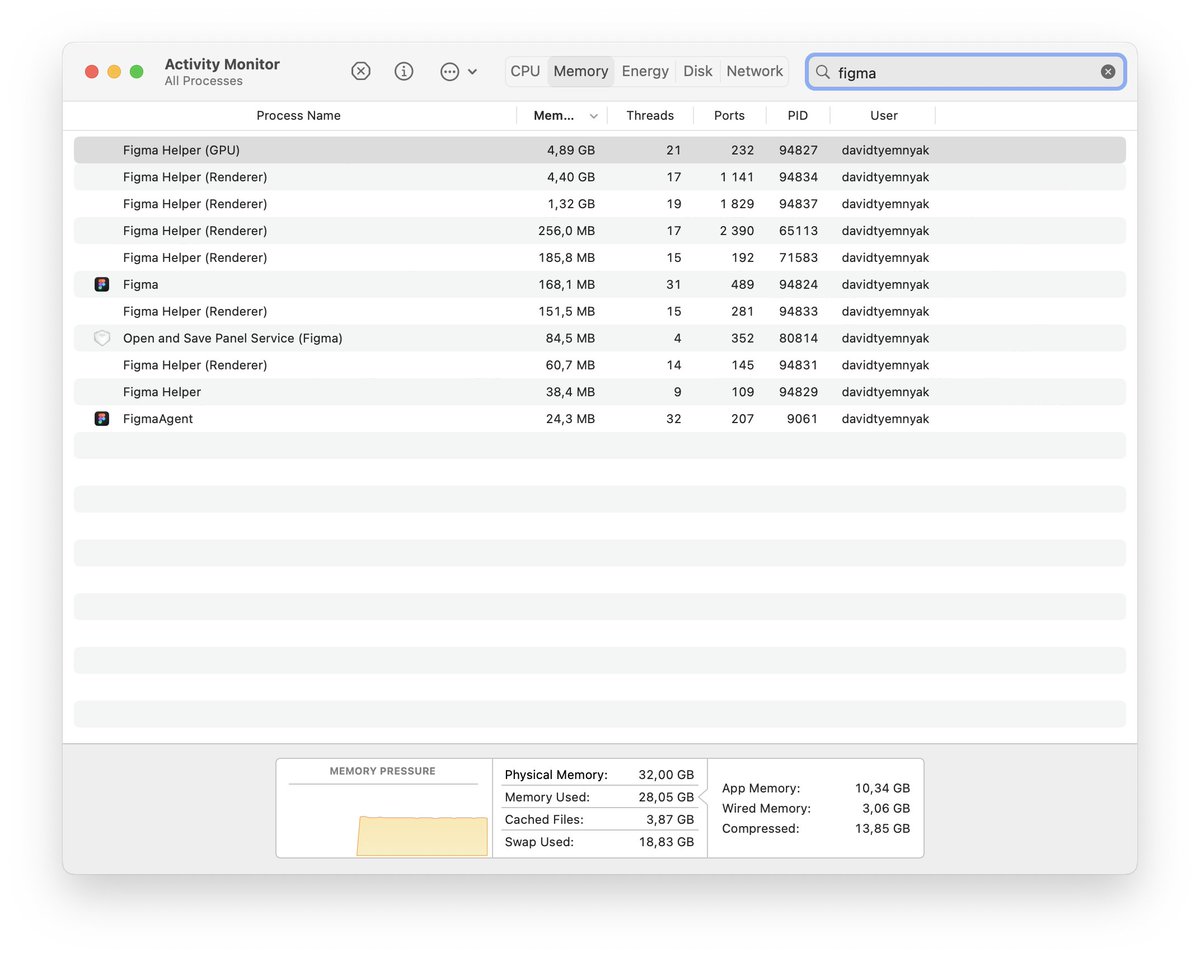
Task: Switch to the Energy tab
Action: click(645, 71)
